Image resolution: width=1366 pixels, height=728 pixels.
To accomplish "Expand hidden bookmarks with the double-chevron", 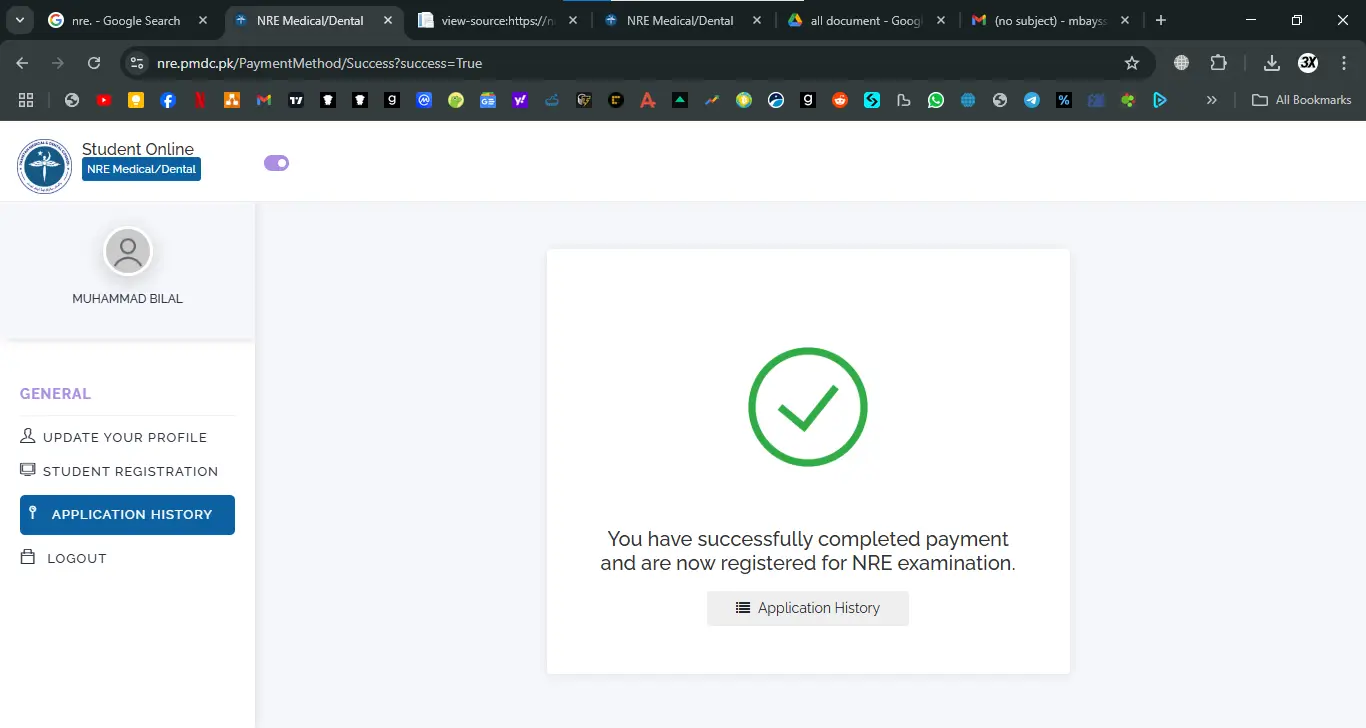I will point(1211,100).
